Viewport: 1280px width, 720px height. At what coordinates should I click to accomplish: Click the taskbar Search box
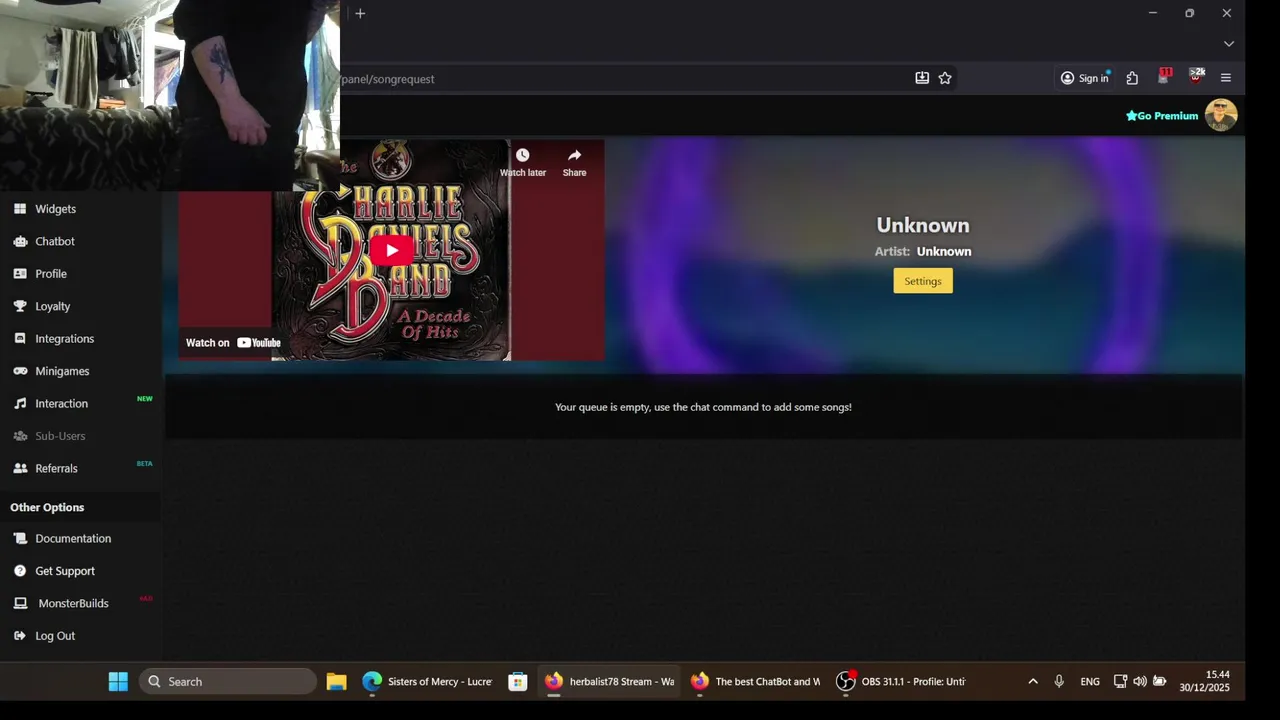coord(228,682)
